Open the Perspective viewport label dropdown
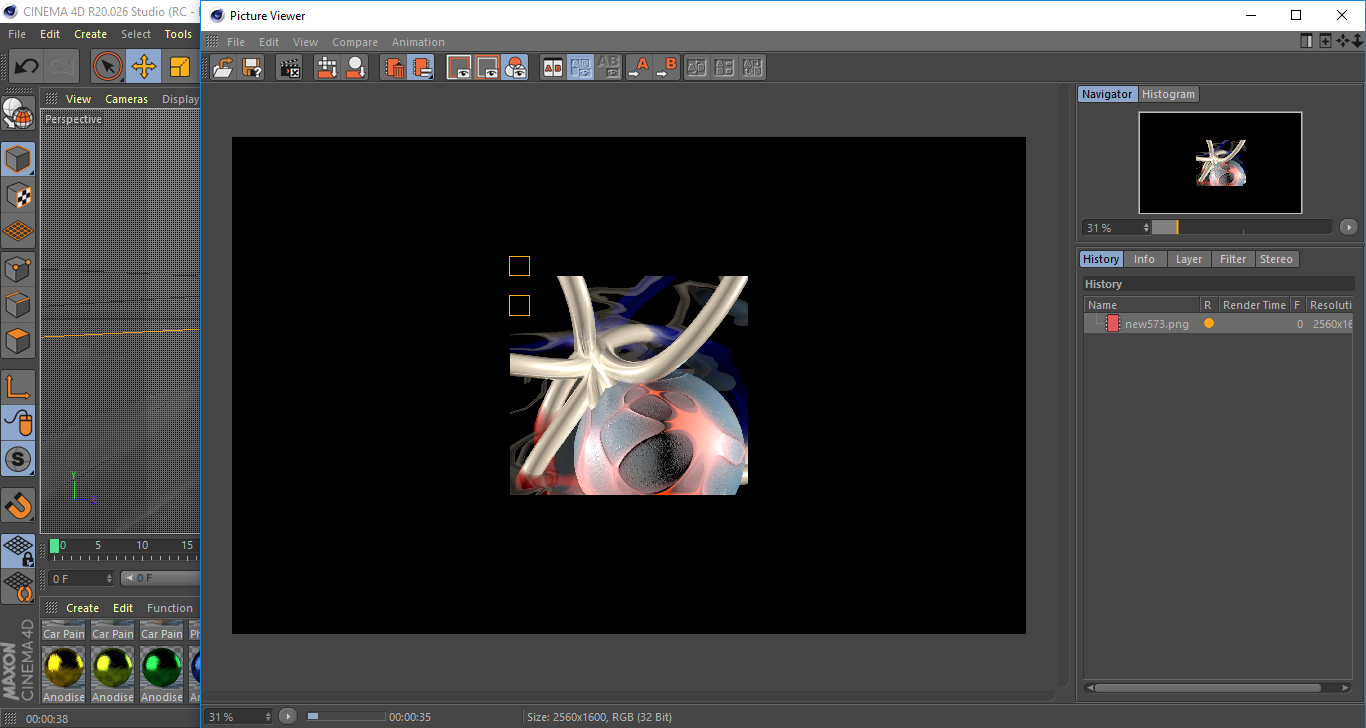Viewport: 1366px width, 728px height. 73,119
